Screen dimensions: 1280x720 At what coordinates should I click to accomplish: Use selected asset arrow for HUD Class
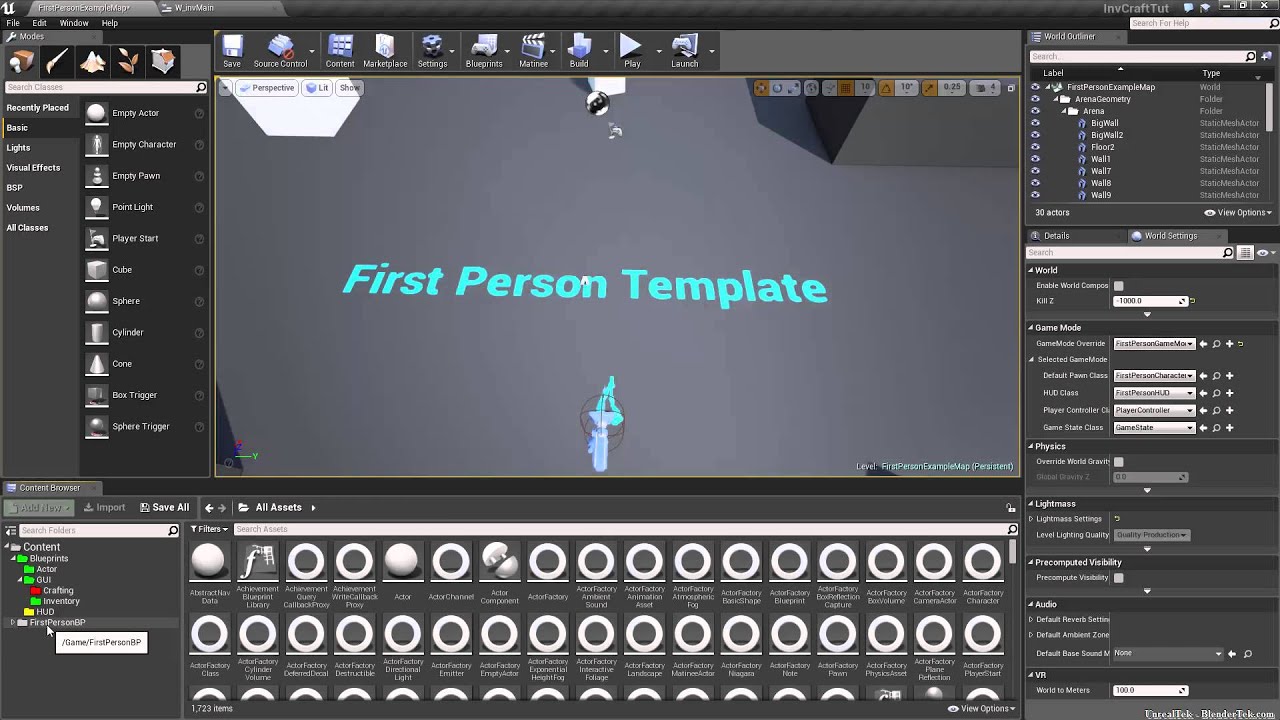click(x=1203, y=393)
